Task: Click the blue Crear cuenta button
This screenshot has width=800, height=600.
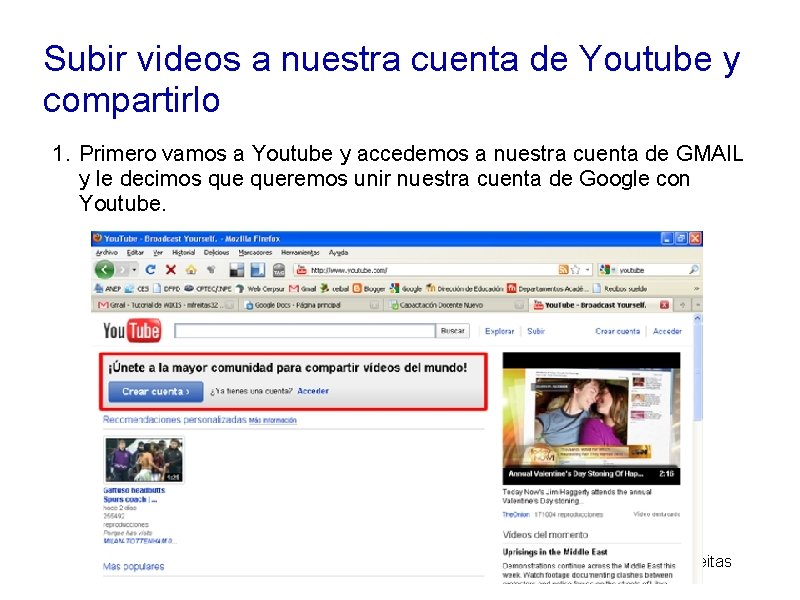Action: coord(156,391)
